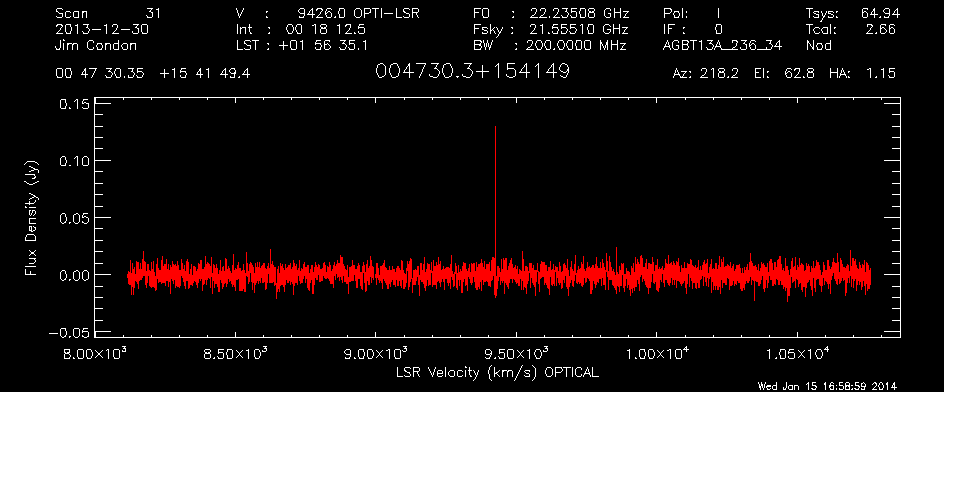The image size is (962, 490).
Task: Click the Flux Density (Jy) axis label
Action: 31,218
